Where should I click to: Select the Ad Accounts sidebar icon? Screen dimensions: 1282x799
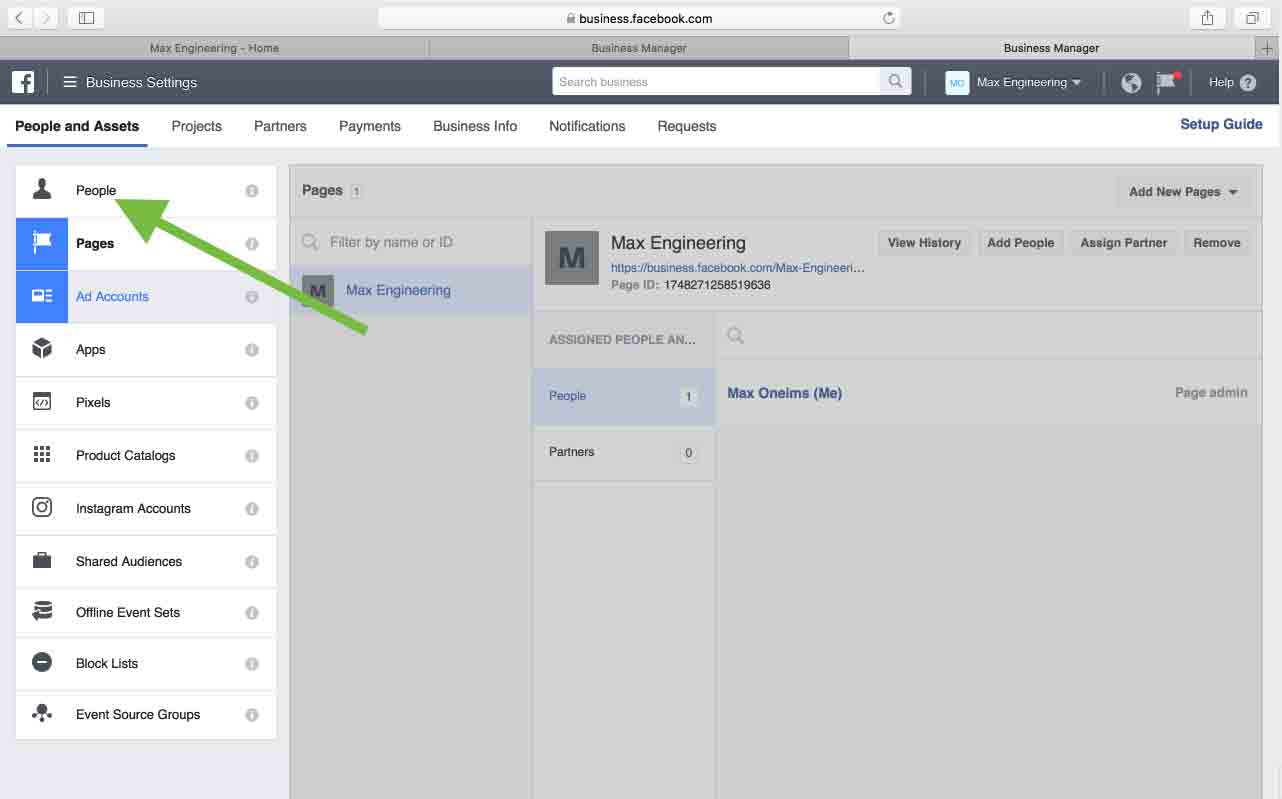pyautogui.click(x=42, y=296)
